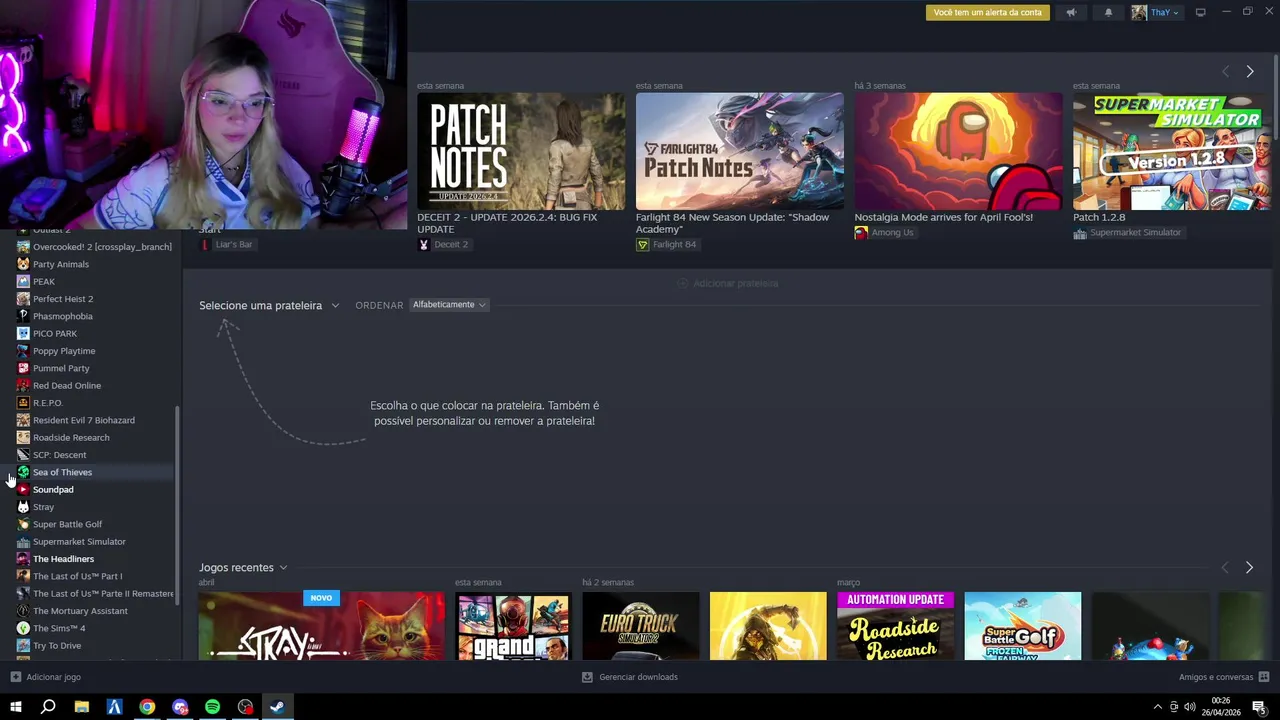Click the Farlight 84 game tag link
The height and width of the screenshot is (720, 1280).
666,244
